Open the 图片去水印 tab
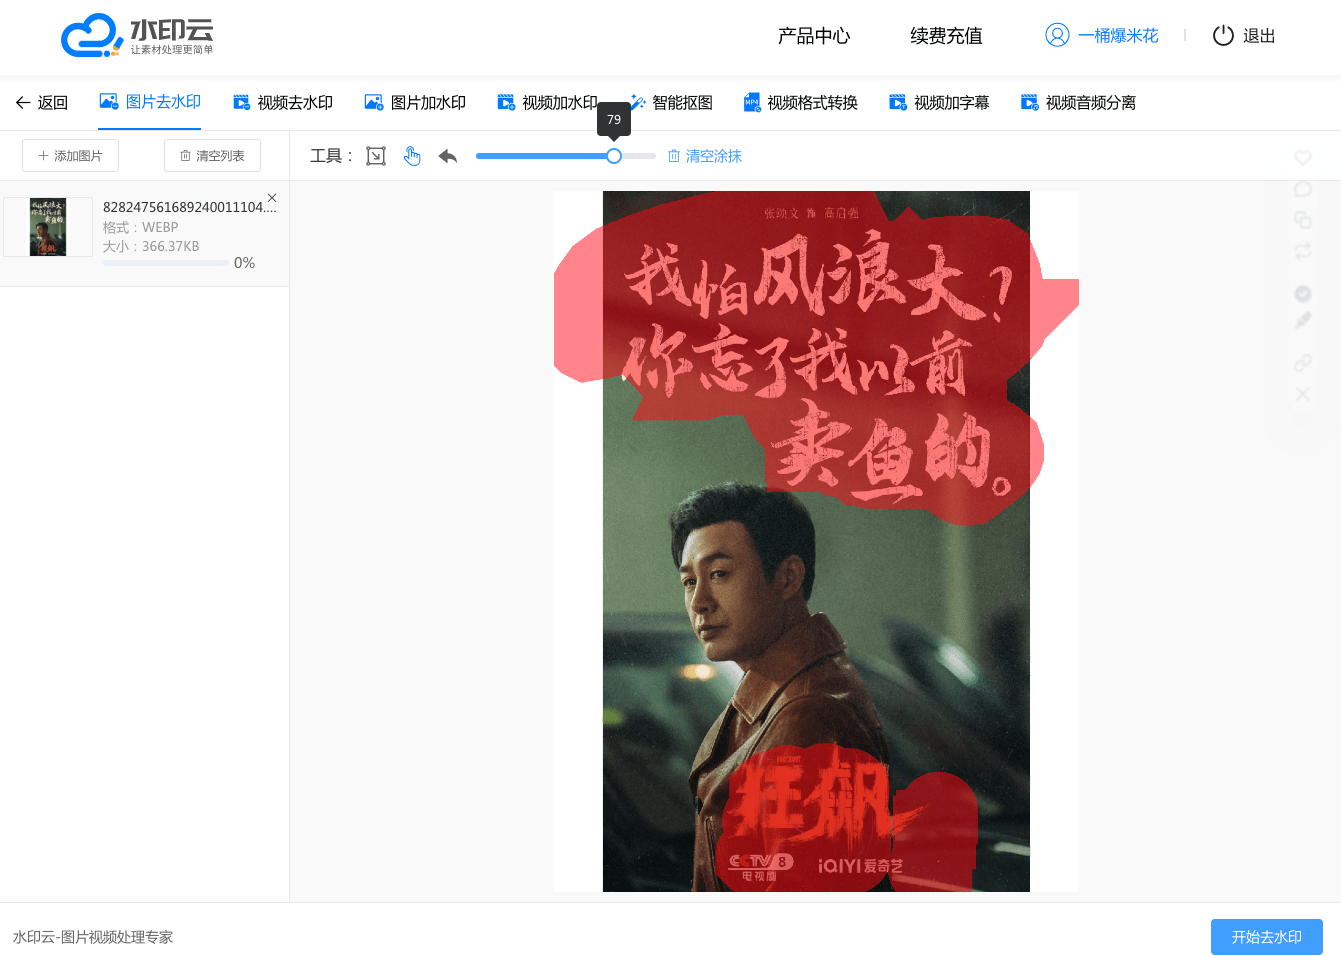This screenshot has width=1341, height=956. point(150,102)
